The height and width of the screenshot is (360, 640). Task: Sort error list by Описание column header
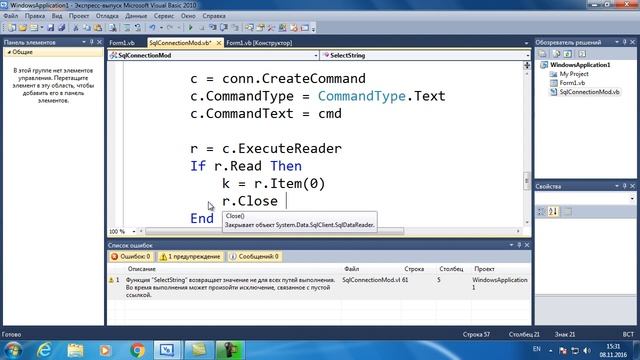point(142,269)
